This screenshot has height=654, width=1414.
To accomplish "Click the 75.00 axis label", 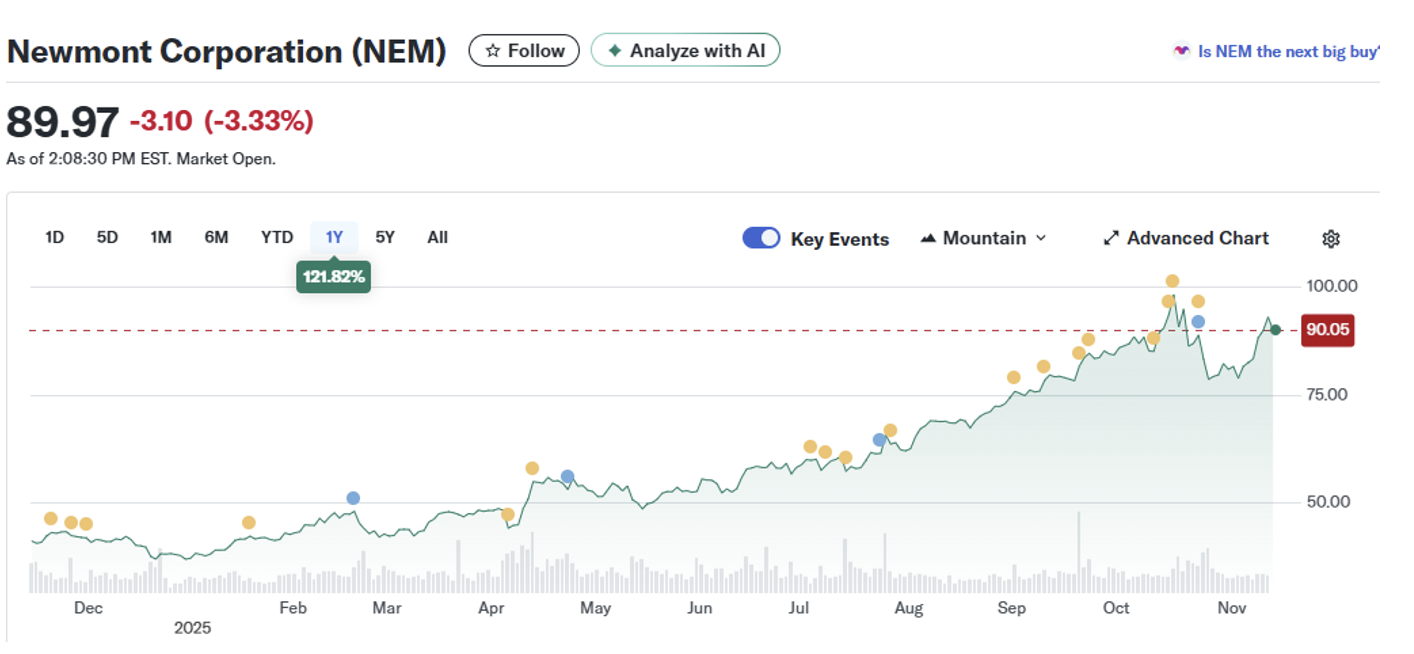I will tap(1328, 395).
